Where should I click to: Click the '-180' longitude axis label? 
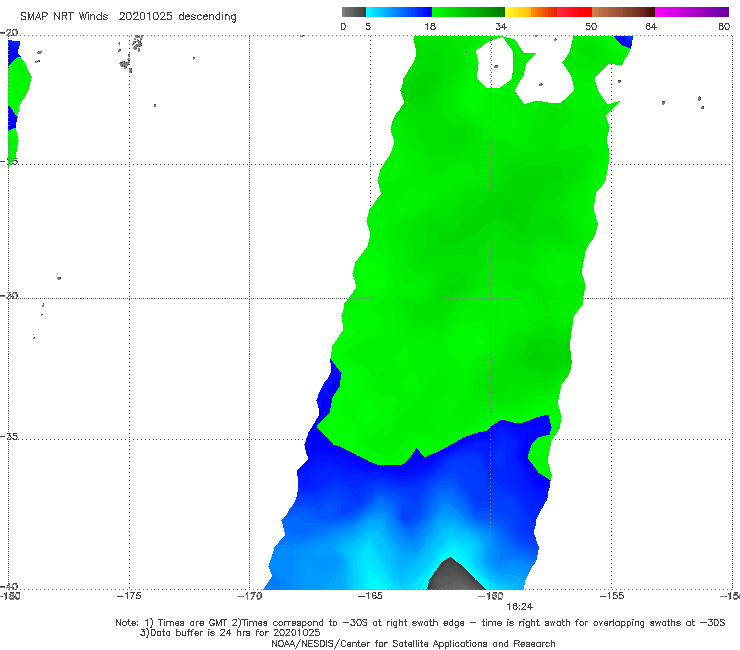tap(10, 596)
